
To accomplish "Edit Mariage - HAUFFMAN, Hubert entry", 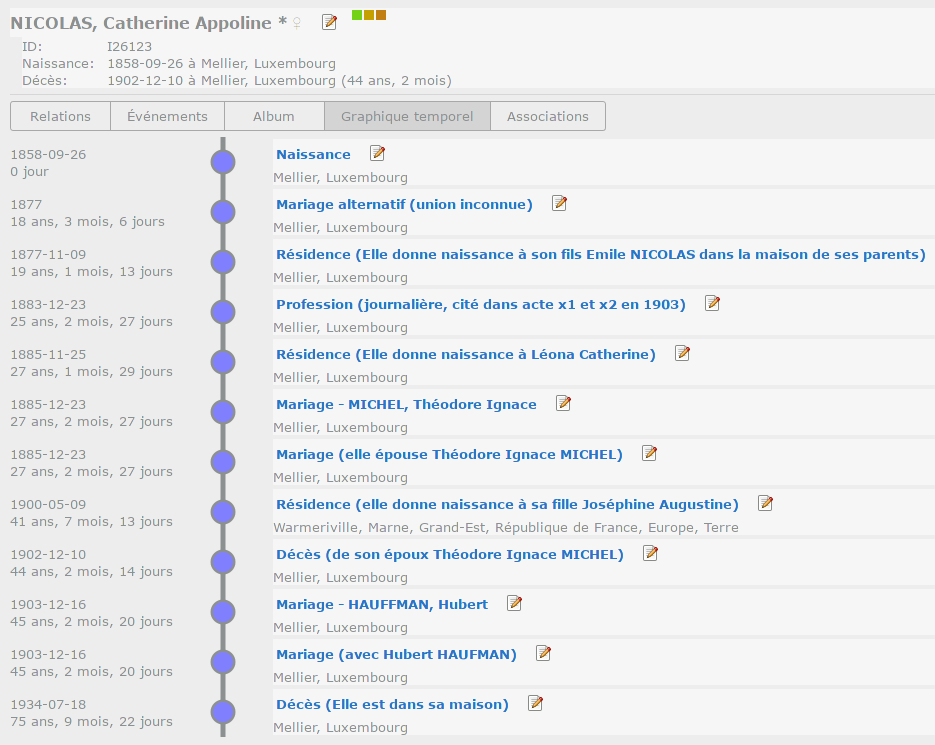I will (514, 603).
